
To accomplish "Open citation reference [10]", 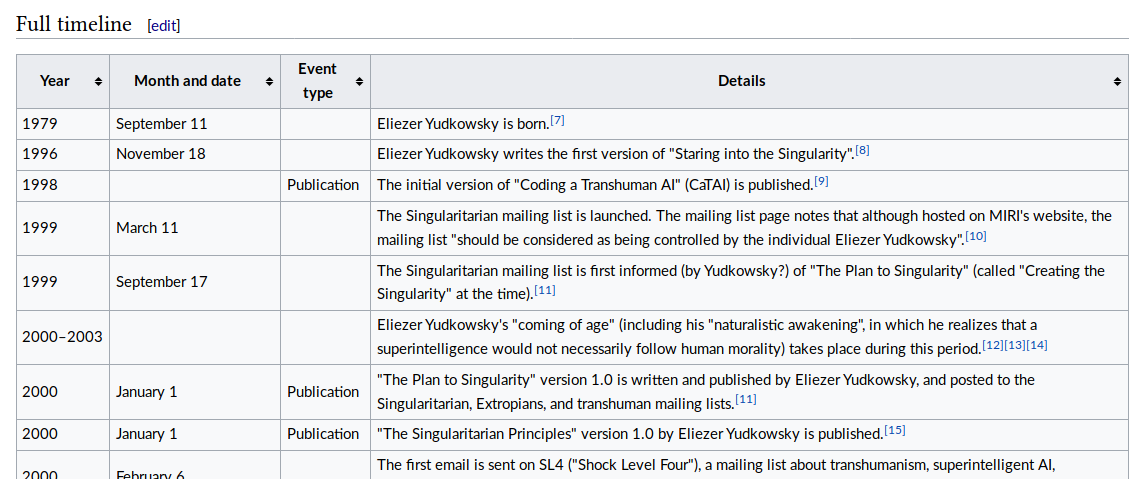I will click(x=976, y=236).
